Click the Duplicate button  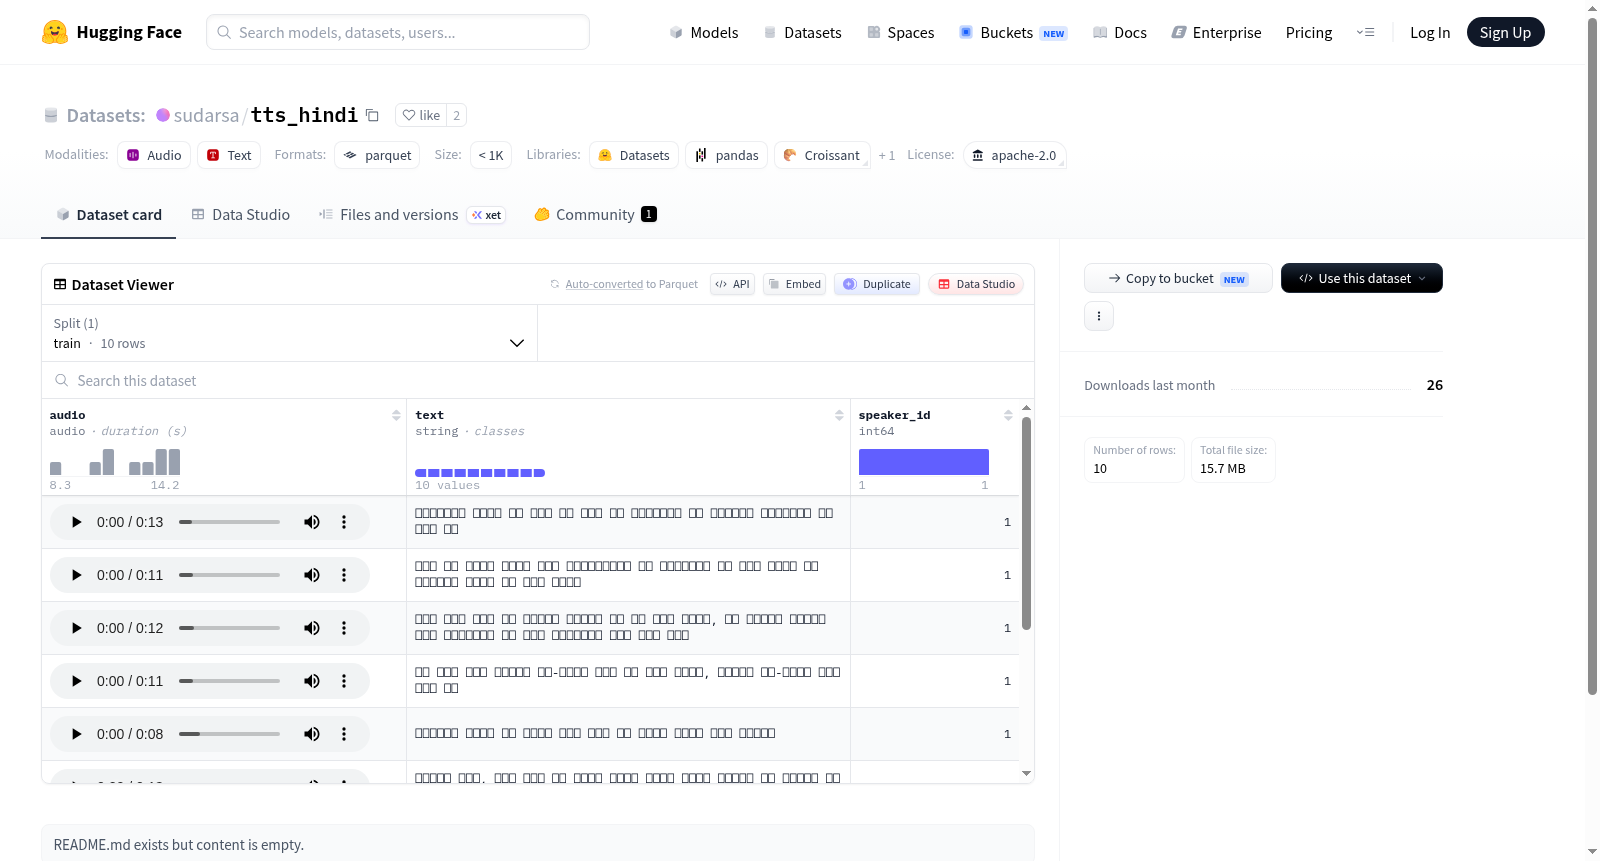(x=877, y=284)
